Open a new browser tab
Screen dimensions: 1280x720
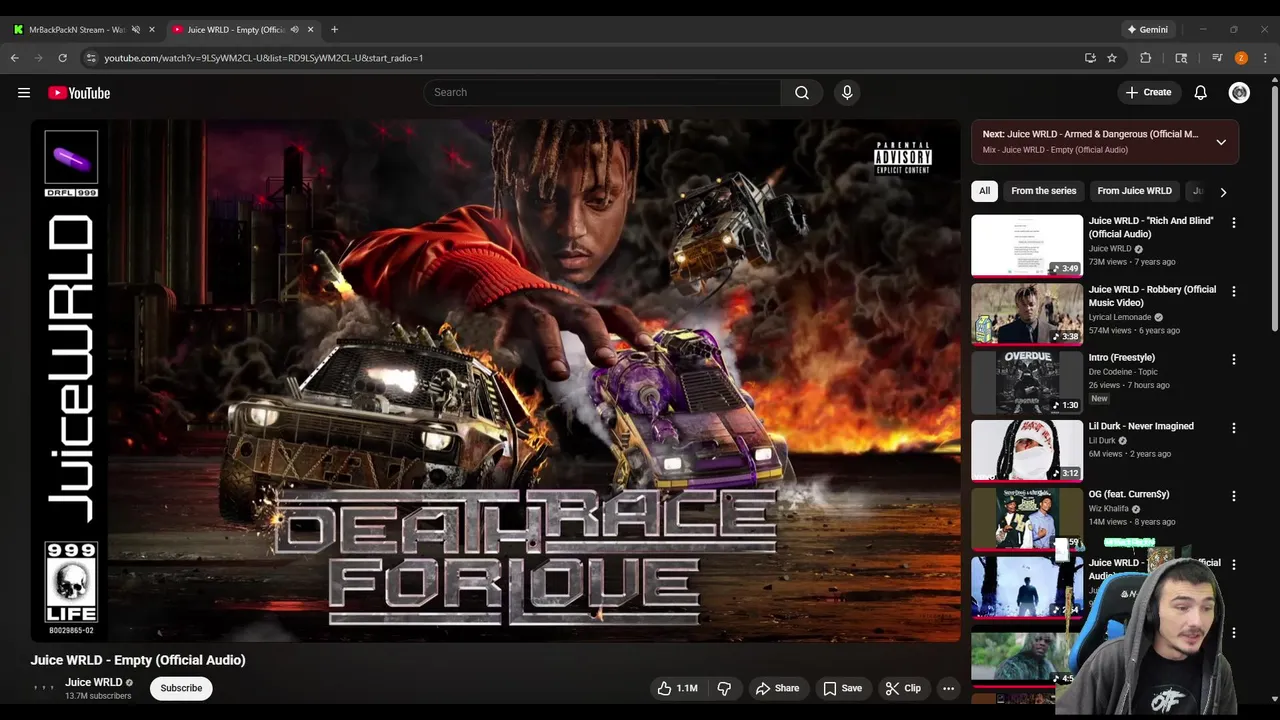coord(334,29)
